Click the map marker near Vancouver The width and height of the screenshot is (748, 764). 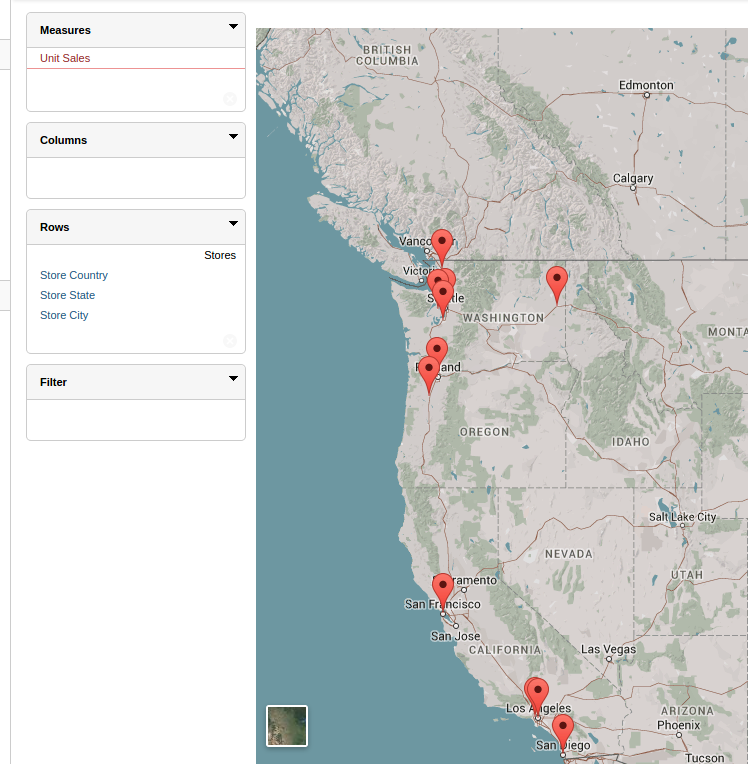[x=442, y=242]
